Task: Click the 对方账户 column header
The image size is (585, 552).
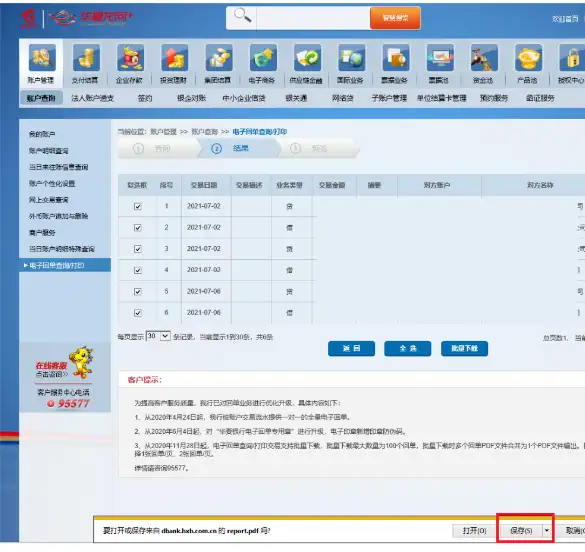Action: coord(437,185)
